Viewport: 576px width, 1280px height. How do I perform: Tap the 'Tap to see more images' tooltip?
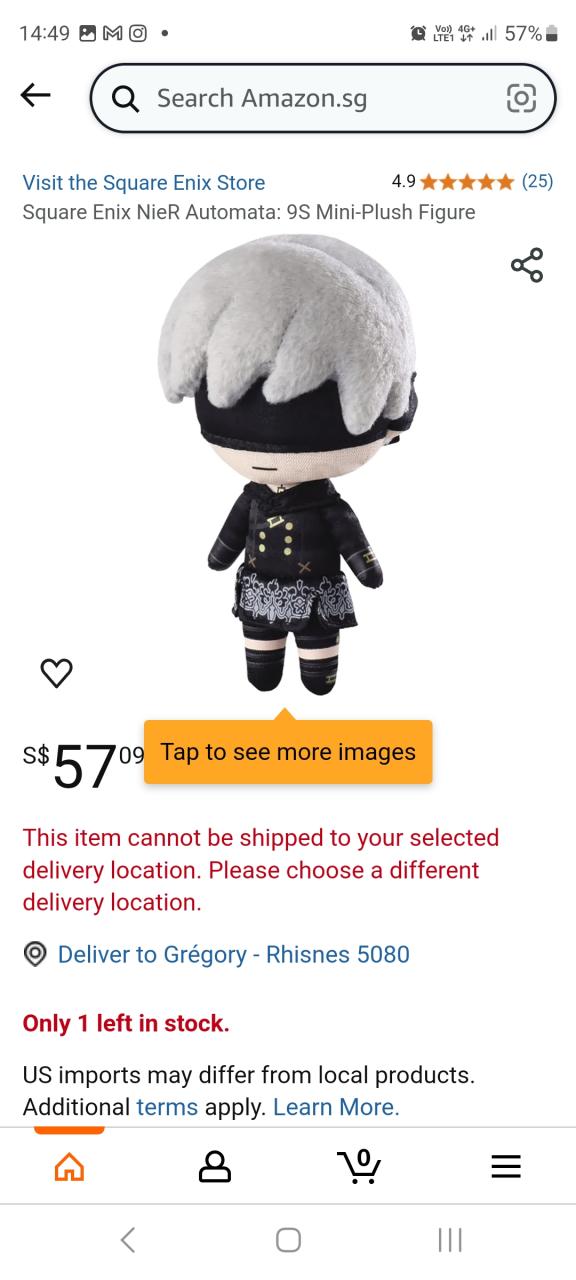[x=288, y=752]
